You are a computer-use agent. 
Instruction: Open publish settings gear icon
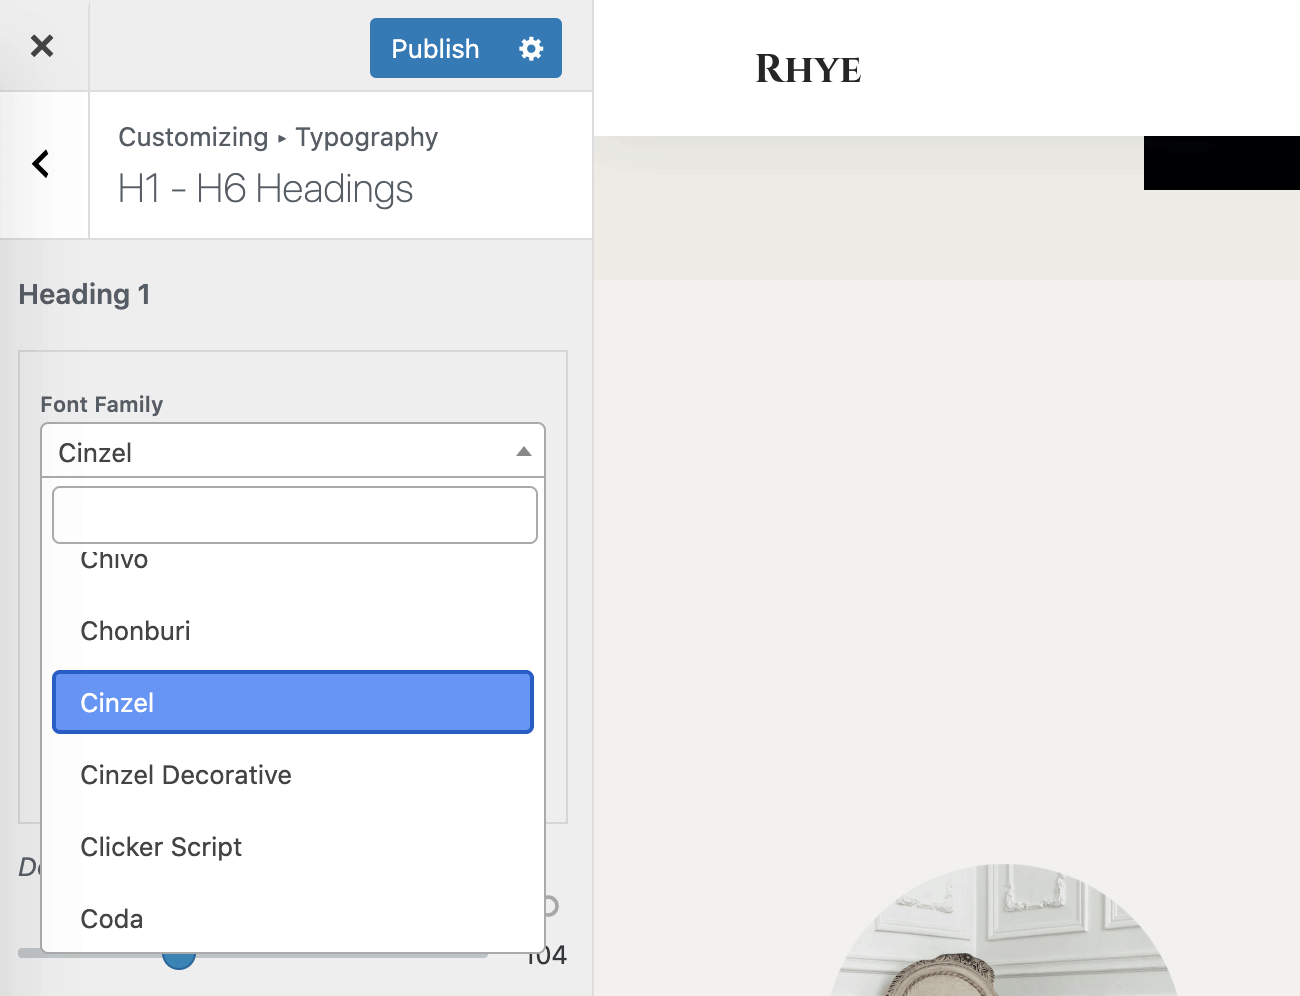tap(531, 48)
